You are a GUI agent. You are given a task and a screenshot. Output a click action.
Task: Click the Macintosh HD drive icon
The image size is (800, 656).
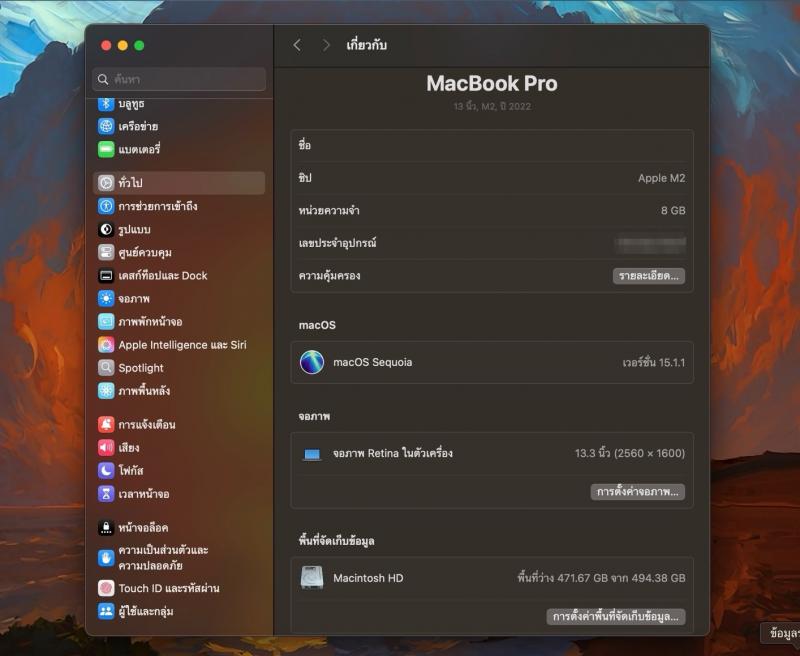coord(312,578)
